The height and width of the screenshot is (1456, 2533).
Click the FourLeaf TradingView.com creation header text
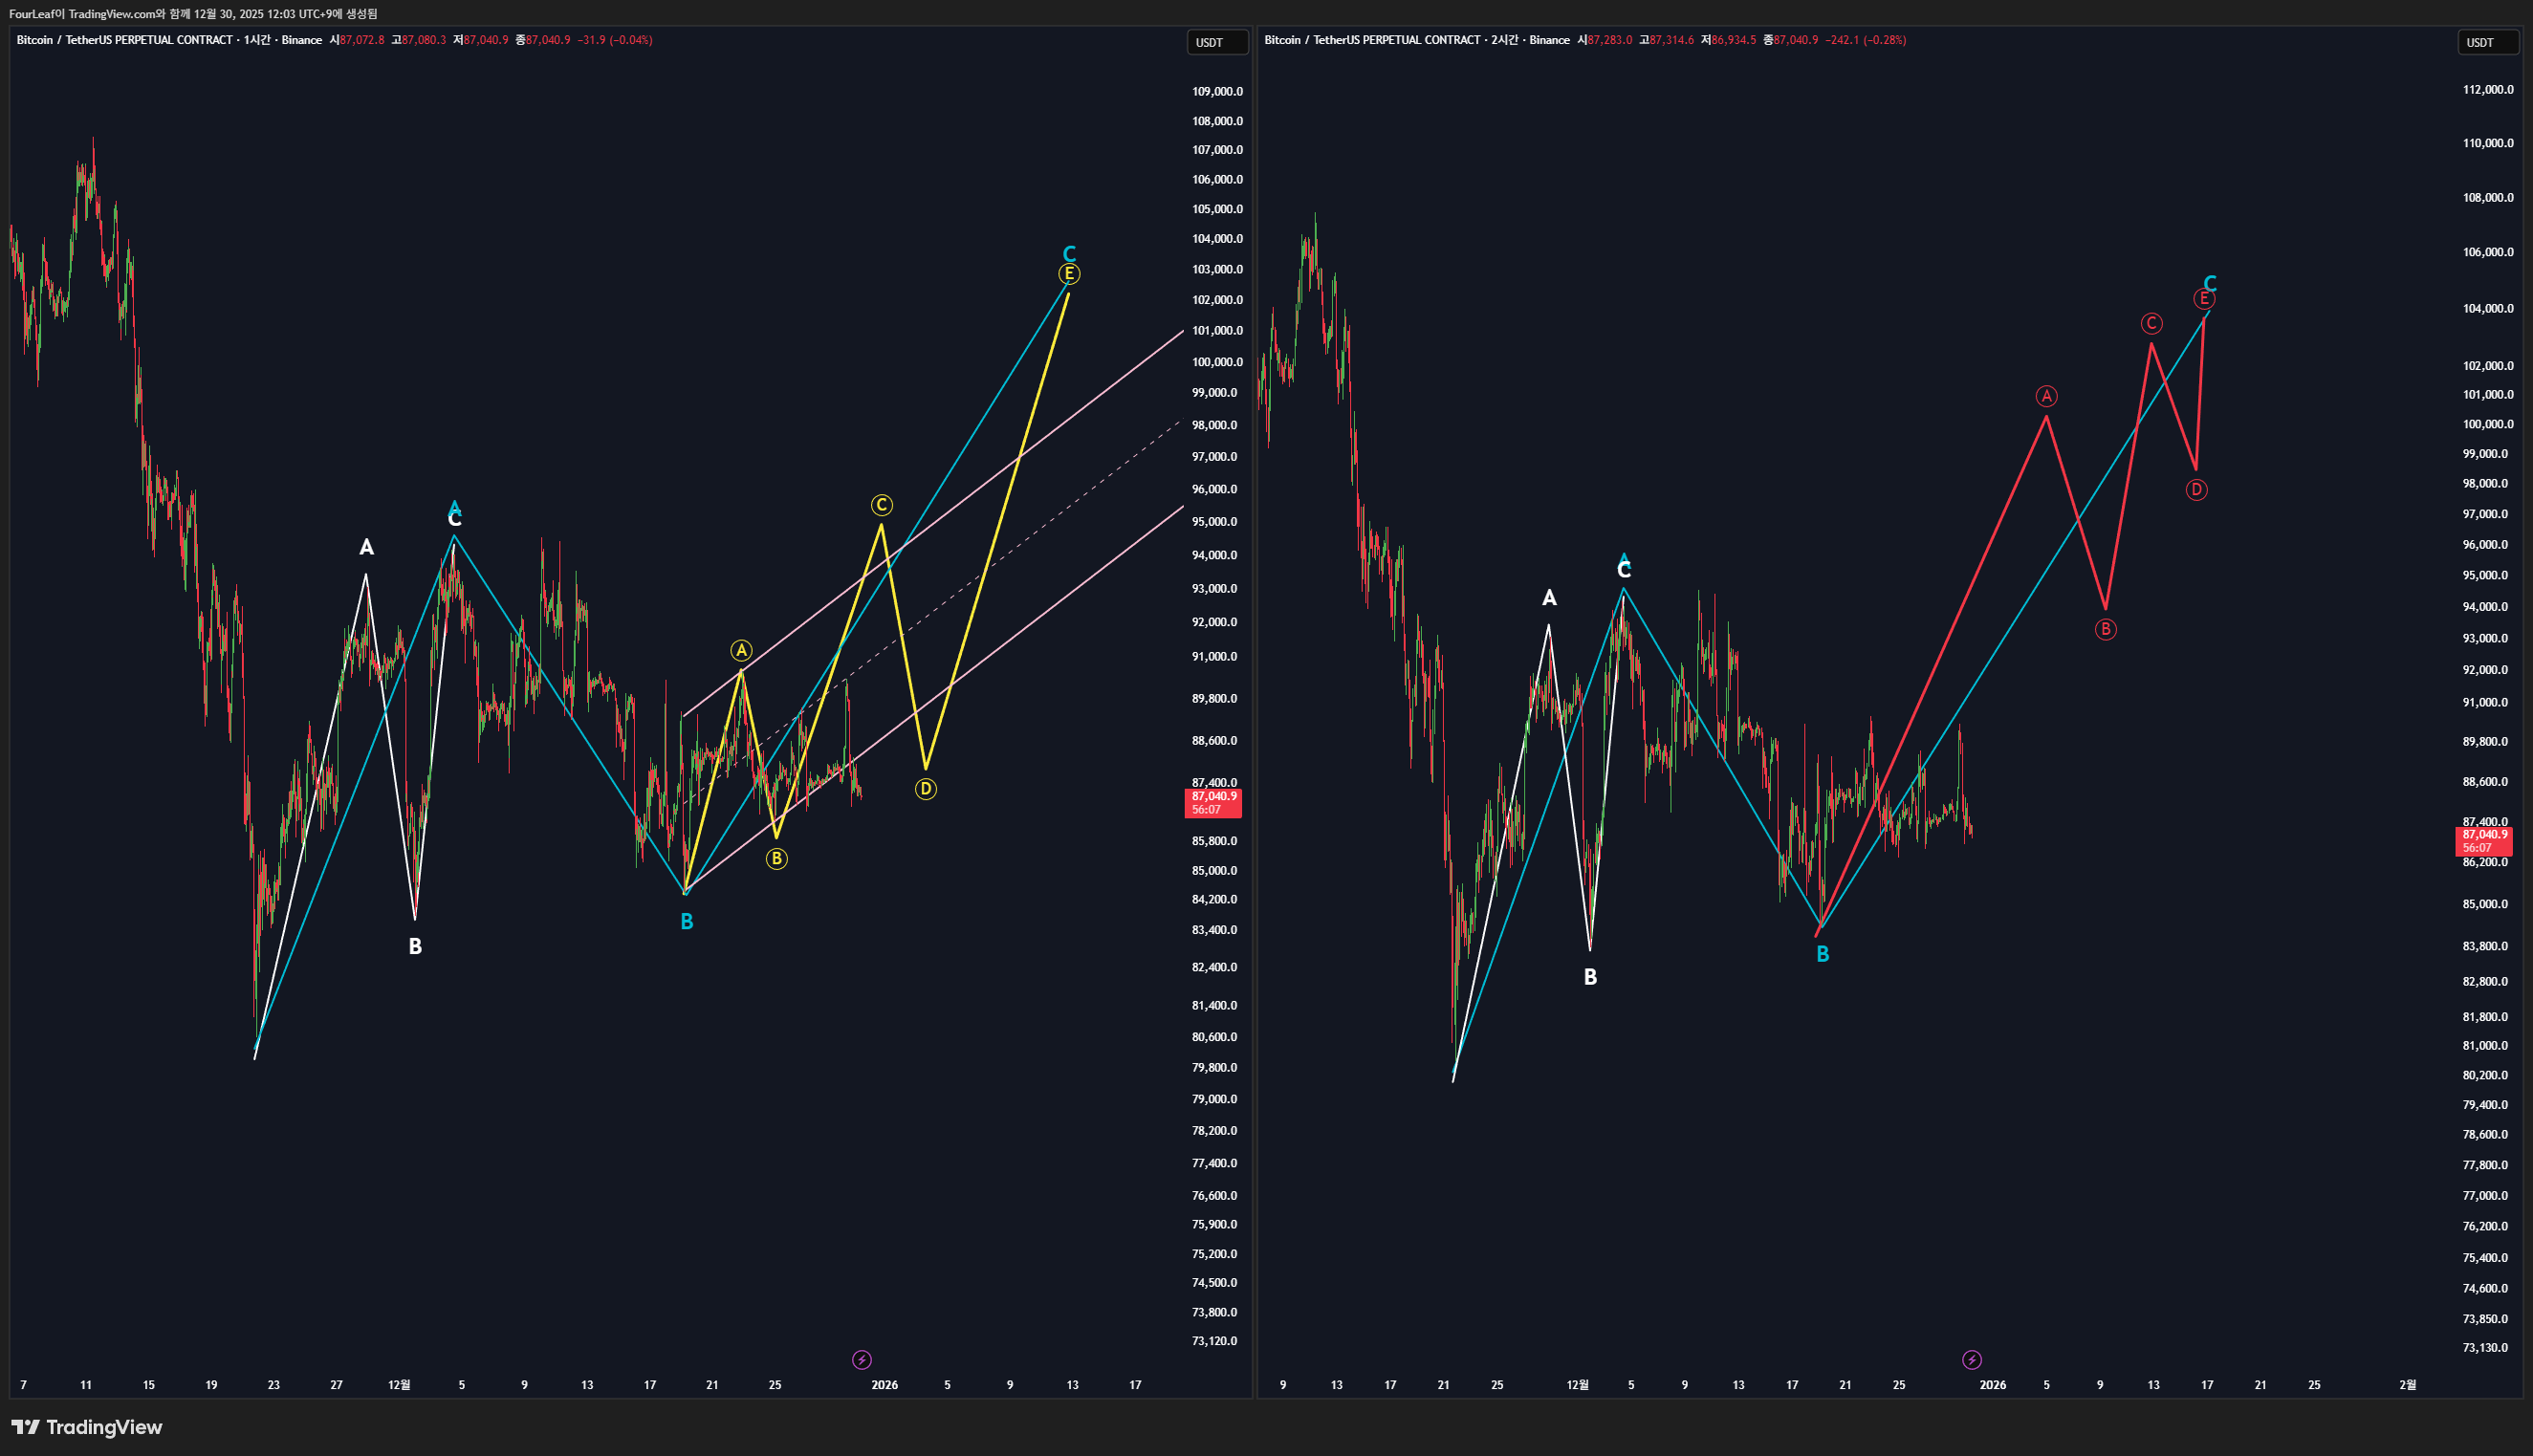click(193, 14)
